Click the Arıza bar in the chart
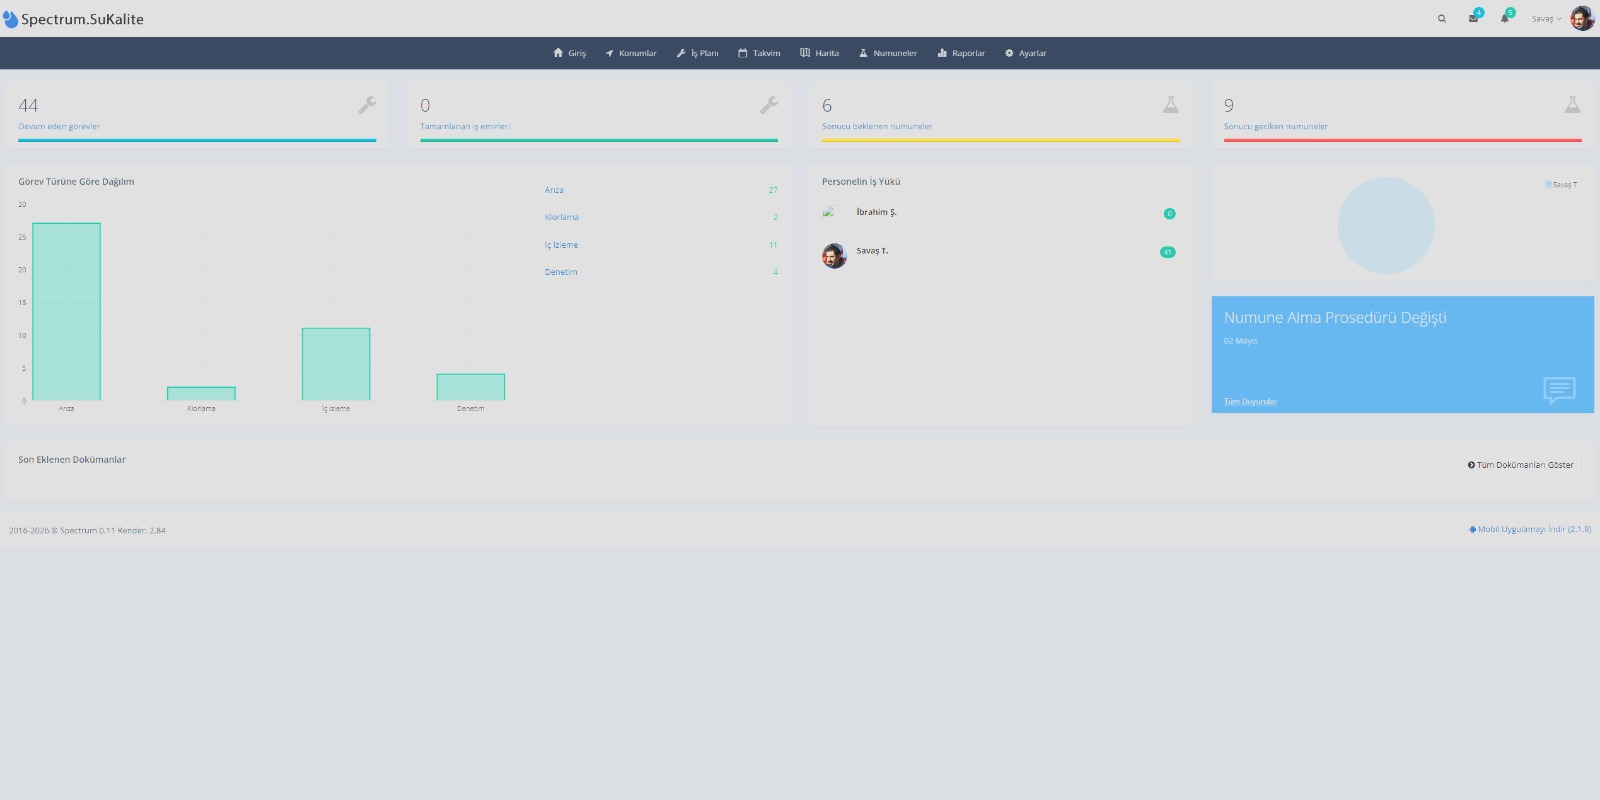Image resolution: width=1600 pixels, height=800 pixels. pyautogui.click(x=66, y=312)
